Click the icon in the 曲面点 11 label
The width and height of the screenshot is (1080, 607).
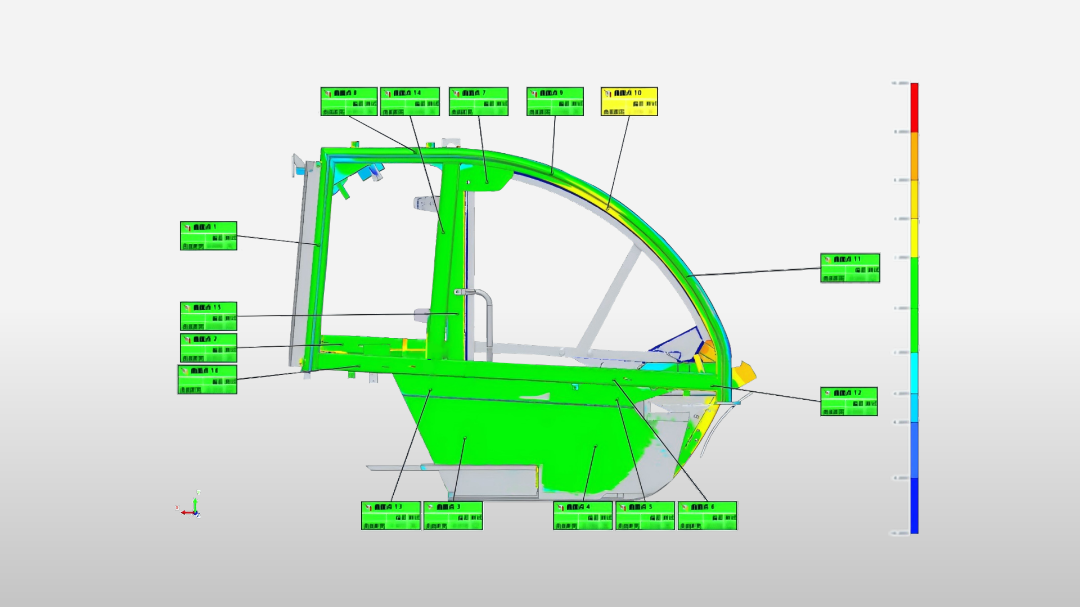pyautogui.click(x=827, y=259)
